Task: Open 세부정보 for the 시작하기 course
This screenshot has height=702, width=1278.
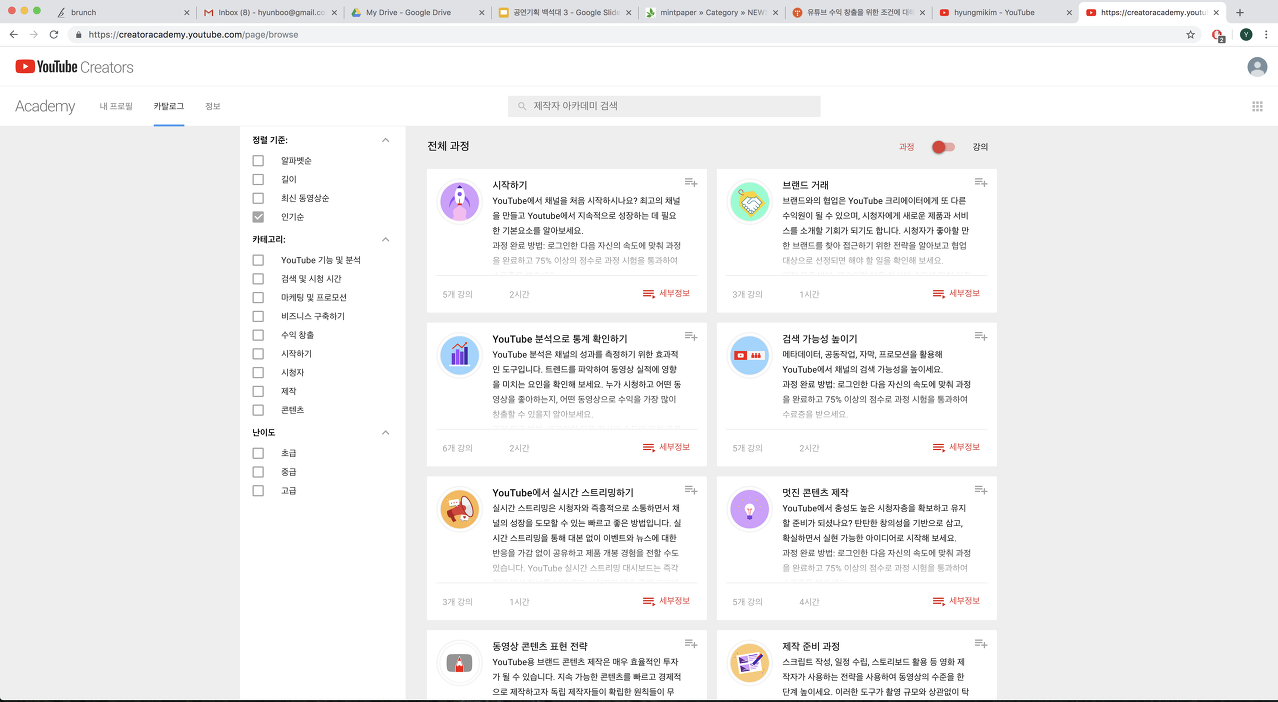Action: tap(668, 291)
